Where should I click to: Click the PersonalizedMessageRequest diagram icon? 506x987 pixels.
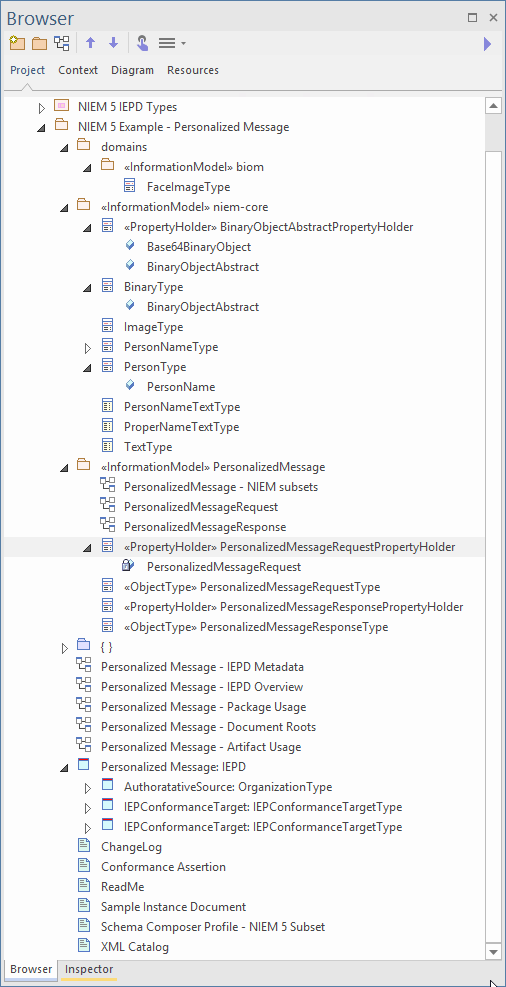108,505
